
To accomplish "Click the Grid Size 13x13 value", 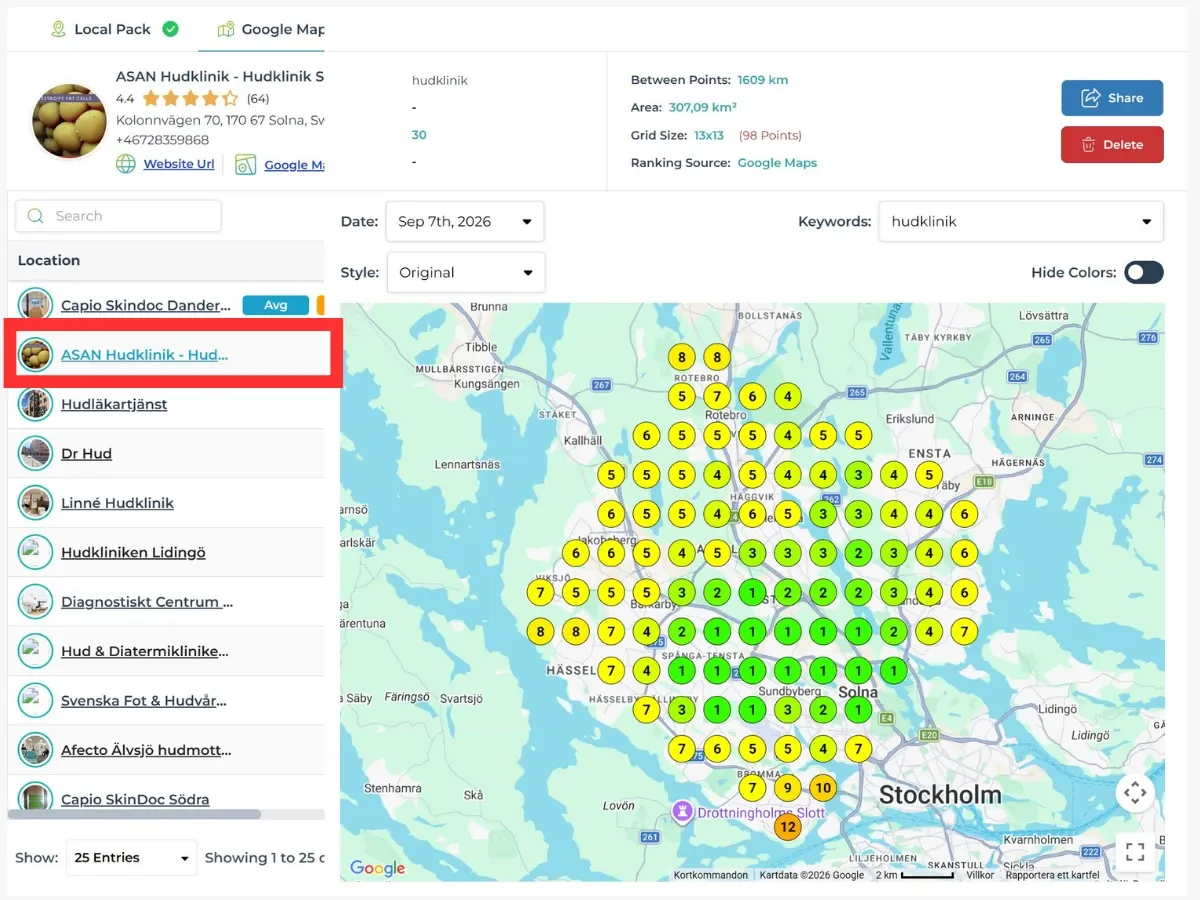I will click(709, 135).
